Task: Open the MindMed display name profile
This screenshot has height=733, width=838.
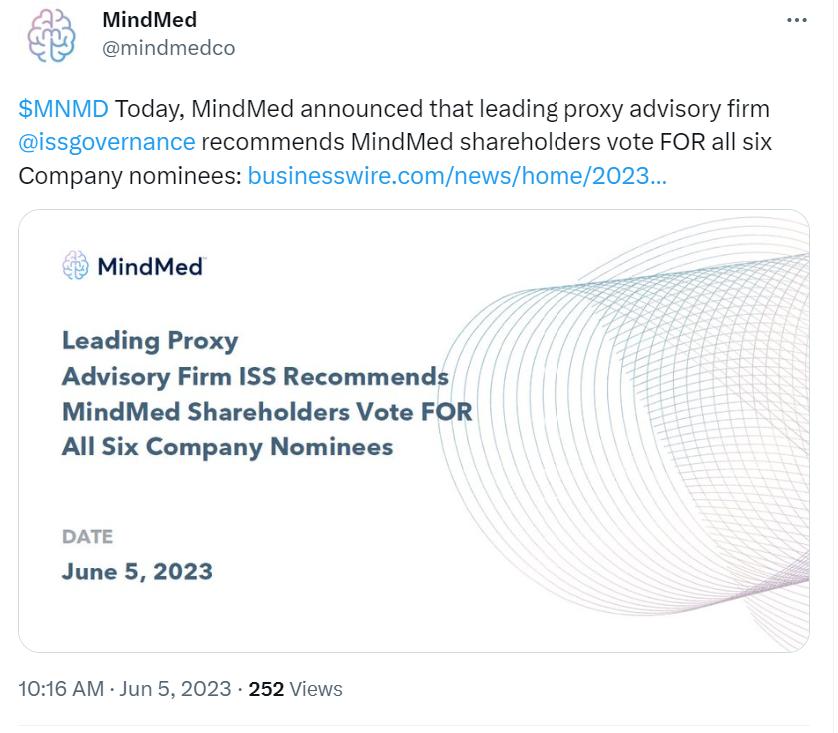Action: pyautogui.click(x=149, y=20)
